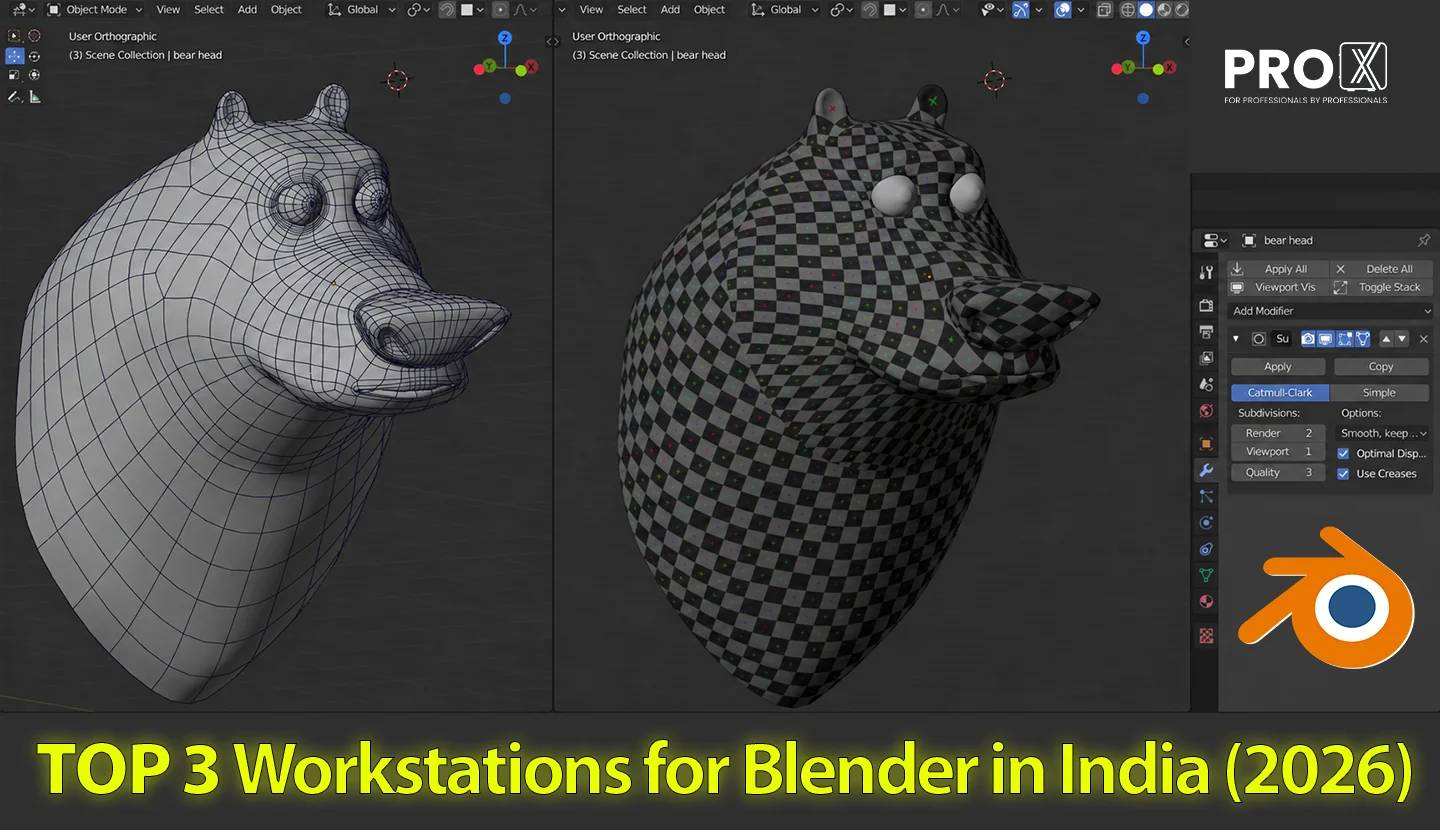
Task: Collapse the Subdivision modifier panel triangle
Action: click(x=1236, y=339)
